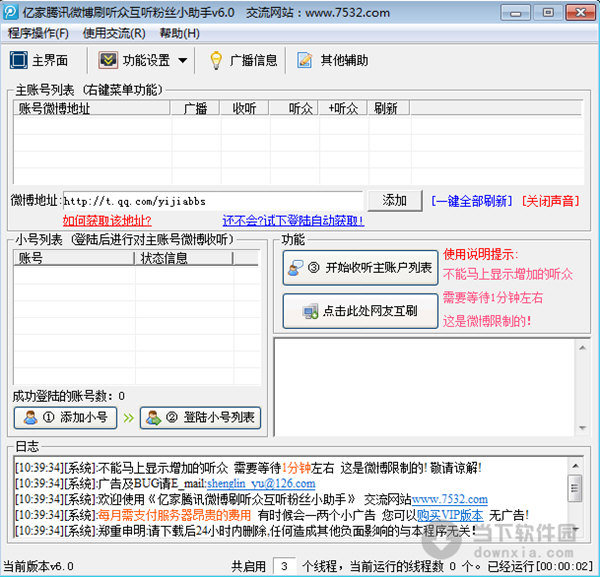Click the 当前版本v6.0 status text
Viewport: 600px width, 577px height.
(38, 566)
